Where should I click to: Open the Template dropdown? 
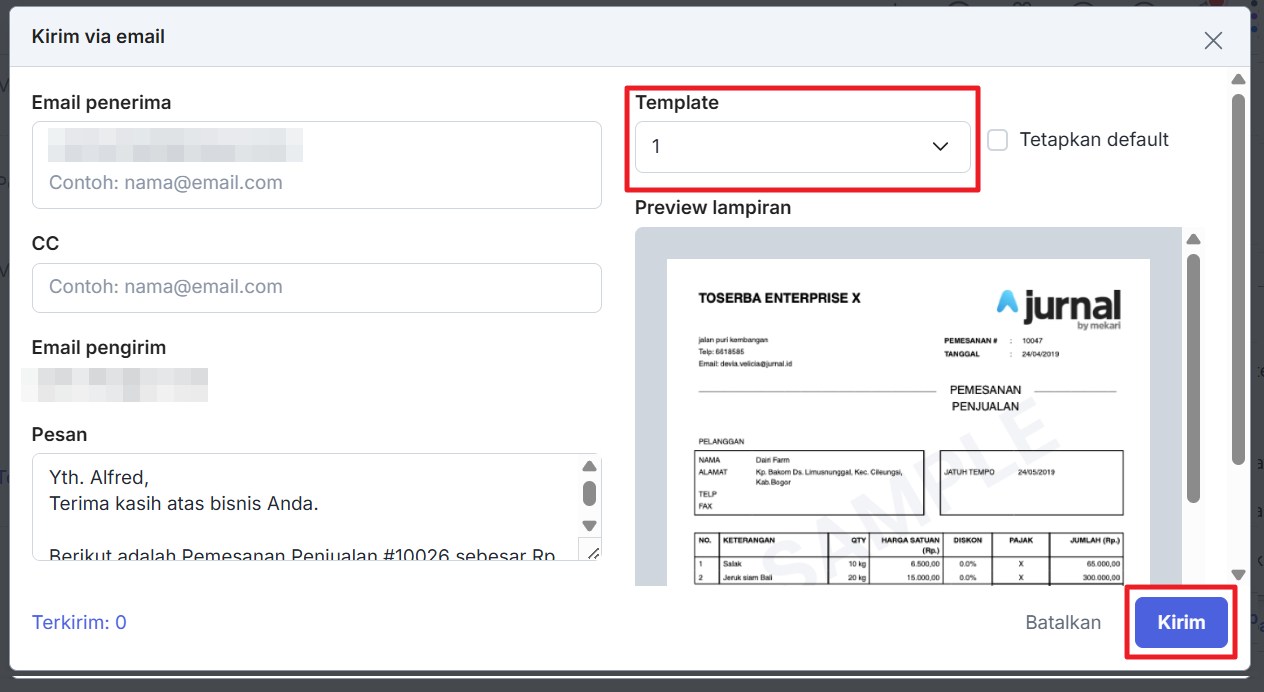pos(802,147)
